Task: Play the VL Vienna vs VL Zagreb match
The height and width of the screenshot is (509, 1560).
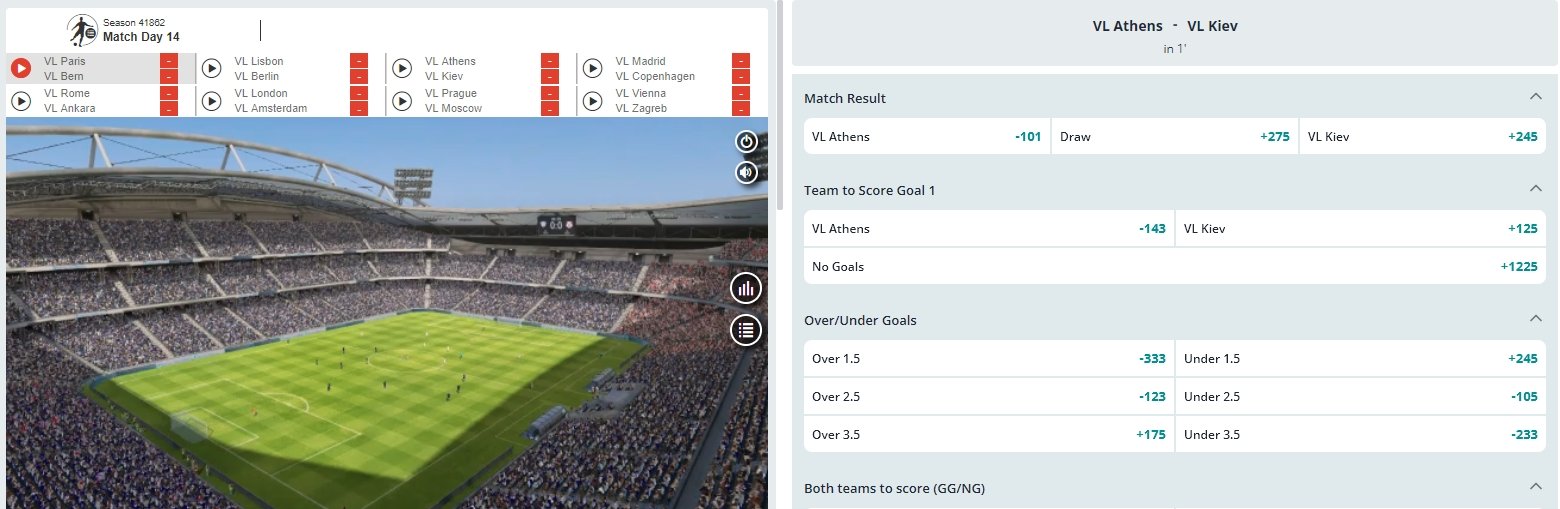Action: [593, 100]
